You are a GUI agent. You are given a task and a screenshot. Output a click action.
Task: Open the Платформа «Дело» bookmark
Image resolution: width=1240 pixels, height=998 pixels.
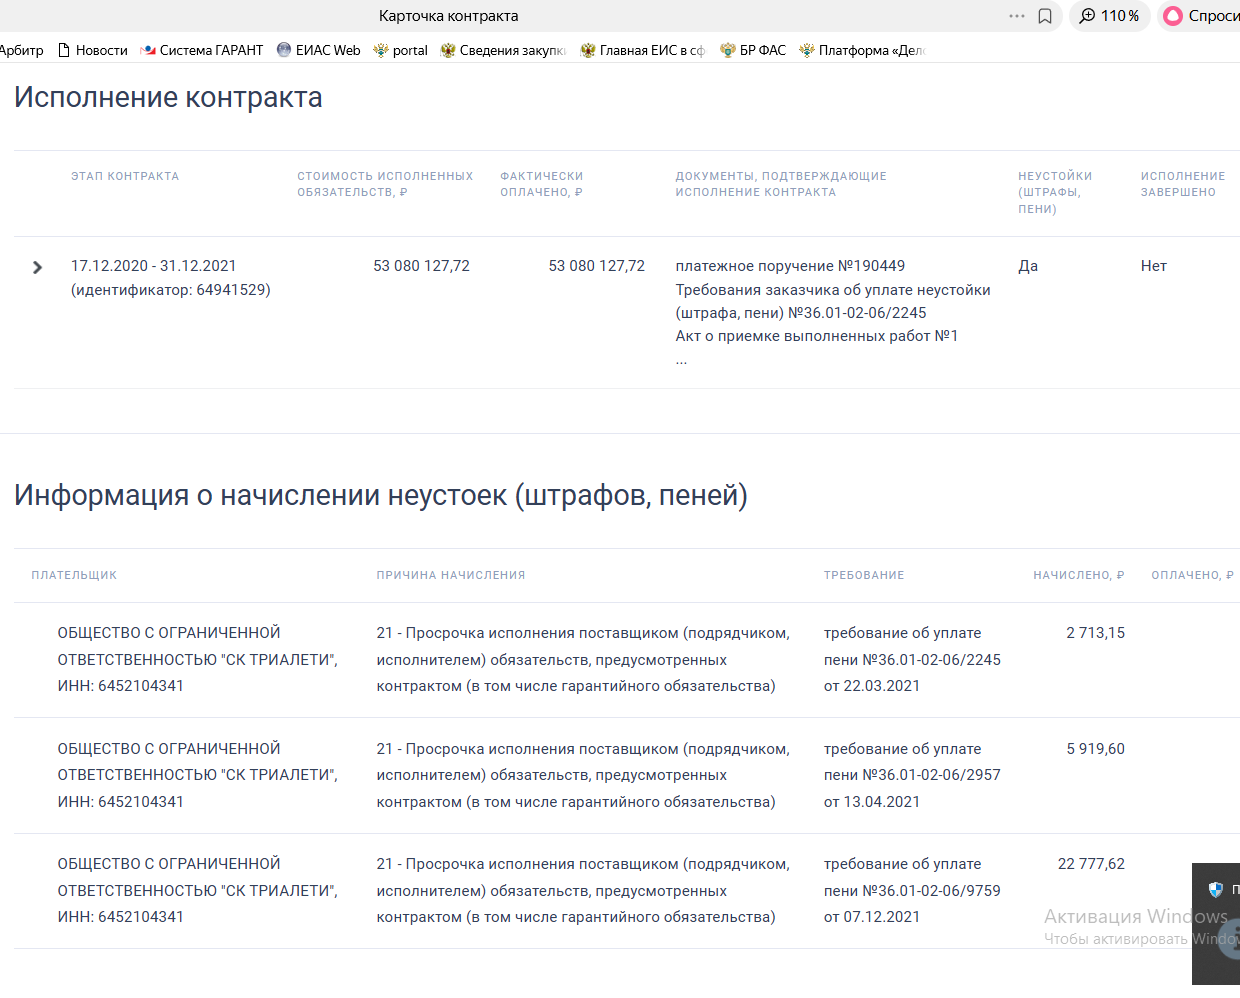[x=863, y=50]
